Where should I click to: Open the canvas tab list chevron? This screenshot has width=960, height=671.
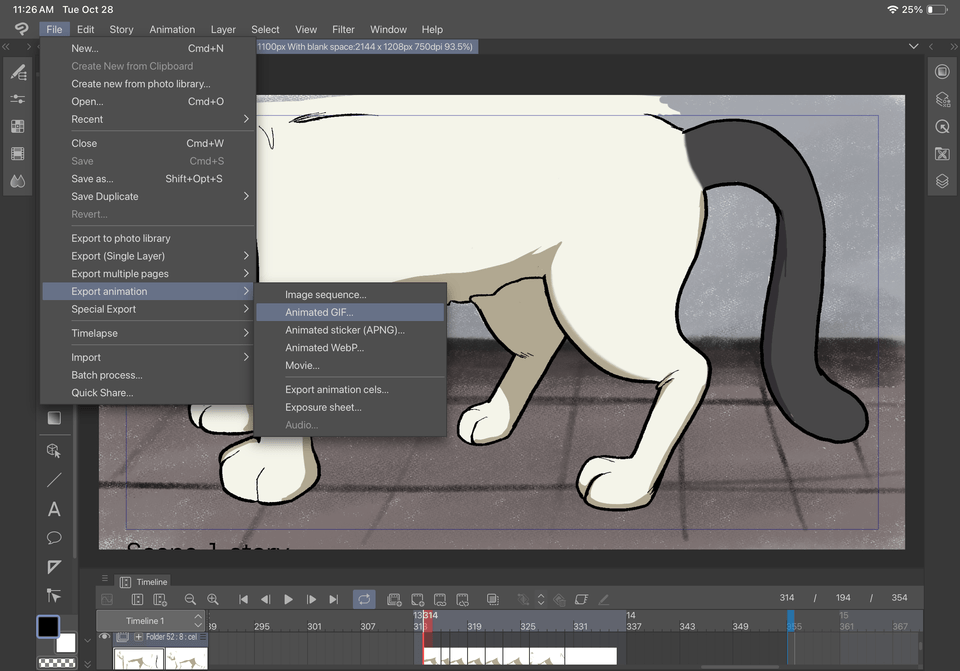tap(913, 47)
